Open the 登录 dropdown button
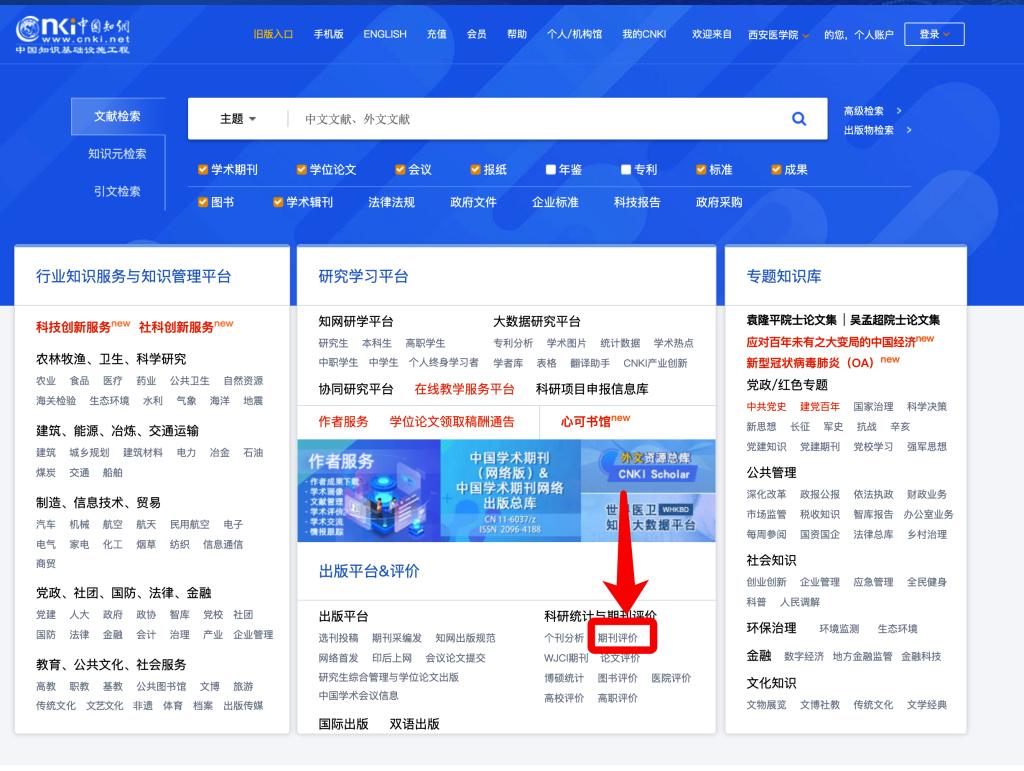The height and width of the screenshot is (771, 1024). click(934, 35)
